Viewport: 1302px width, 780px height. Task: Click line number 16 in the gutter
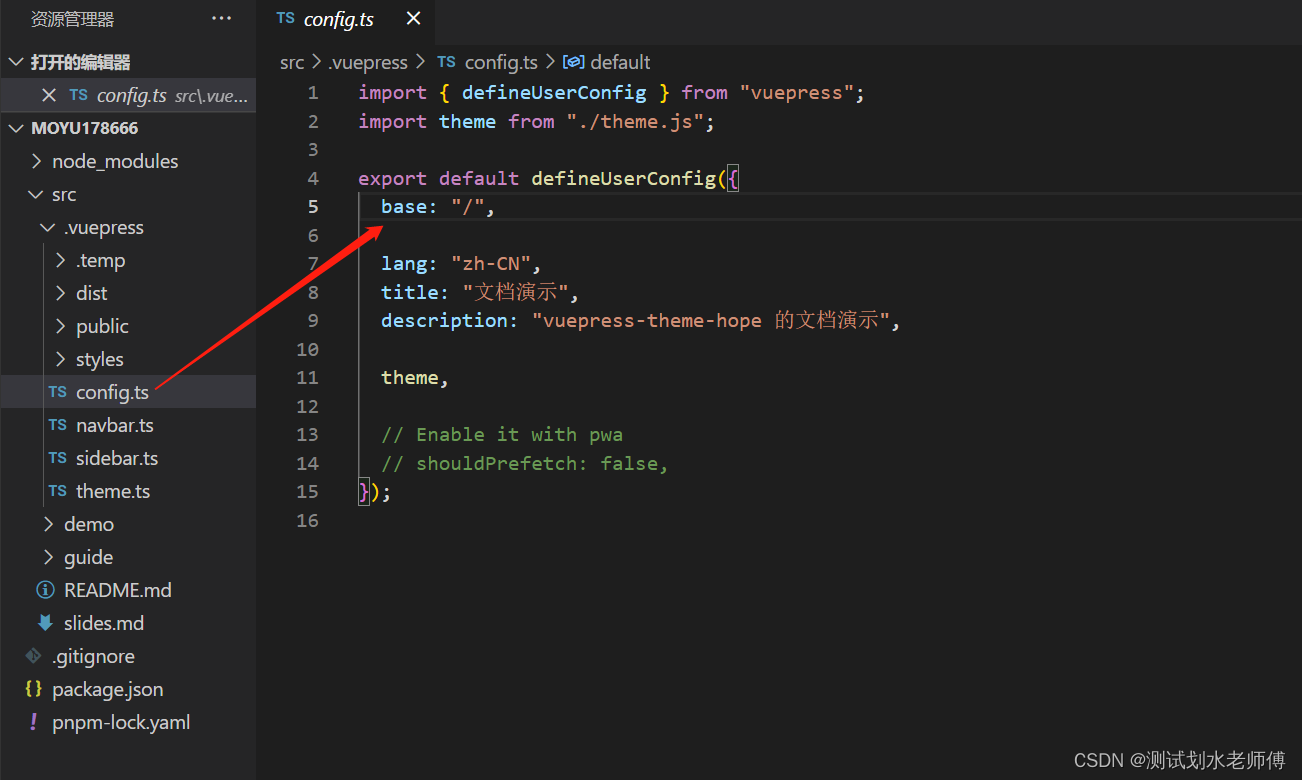[x=307, y=520]
